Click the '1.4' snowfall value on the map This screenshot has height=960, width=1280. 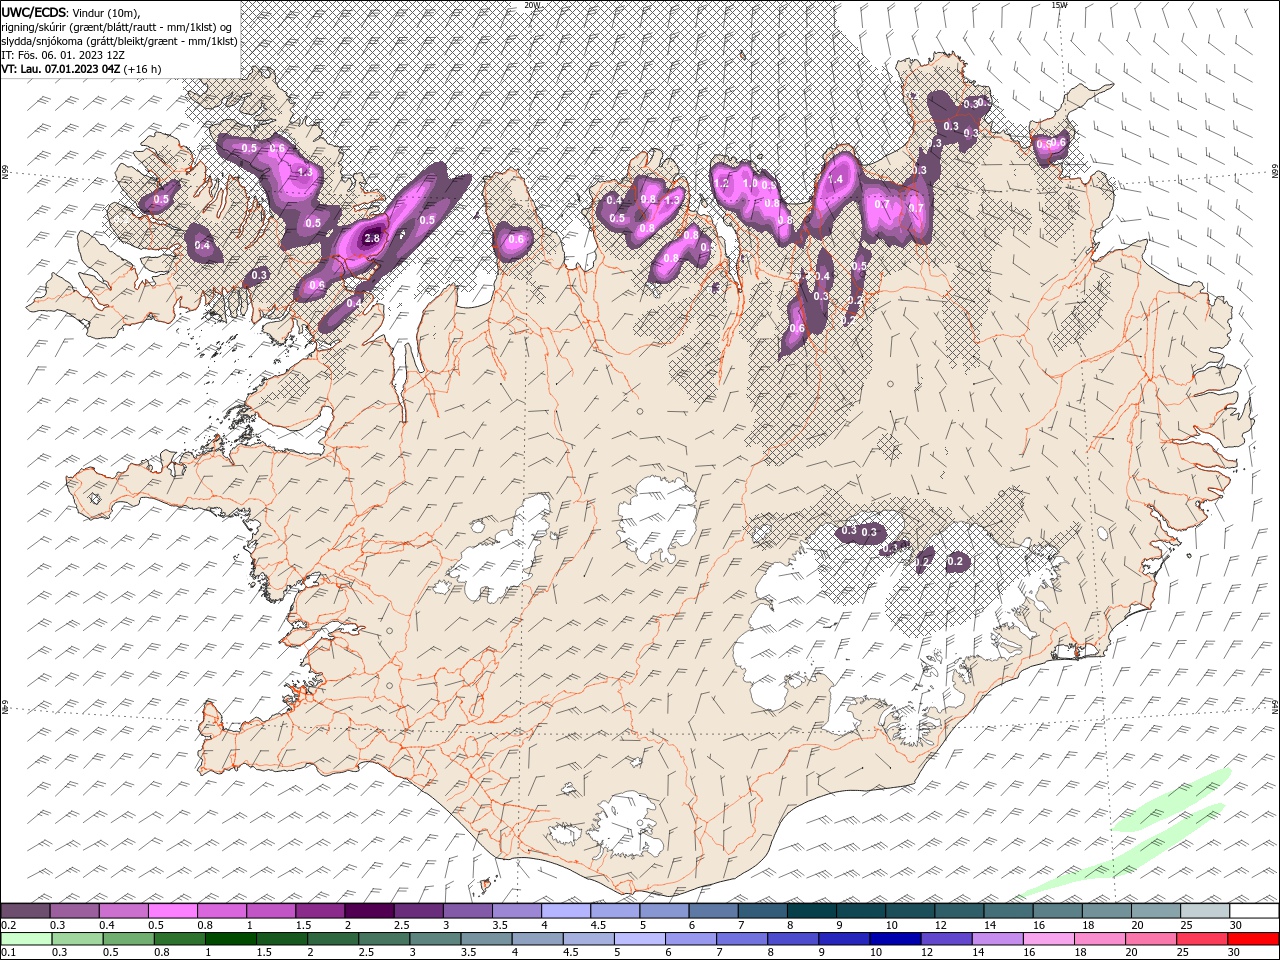837,180
